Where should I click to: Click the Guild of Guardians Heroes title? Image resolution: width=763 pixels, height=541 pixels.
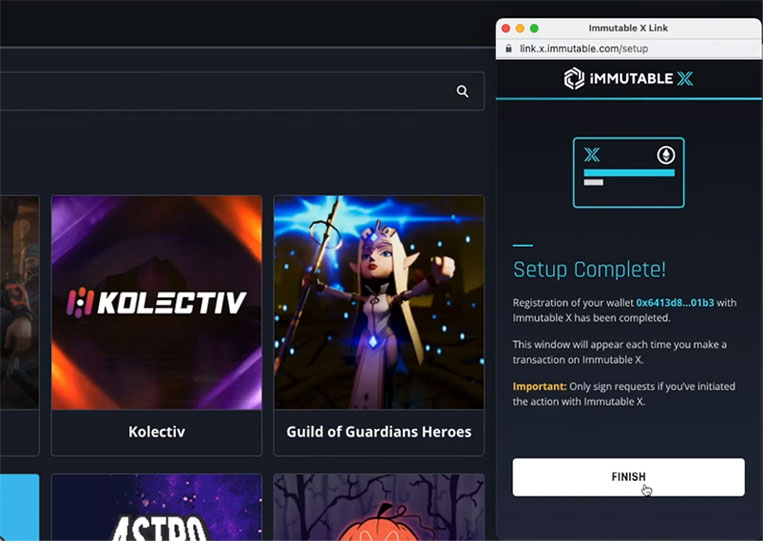point(379,432)
